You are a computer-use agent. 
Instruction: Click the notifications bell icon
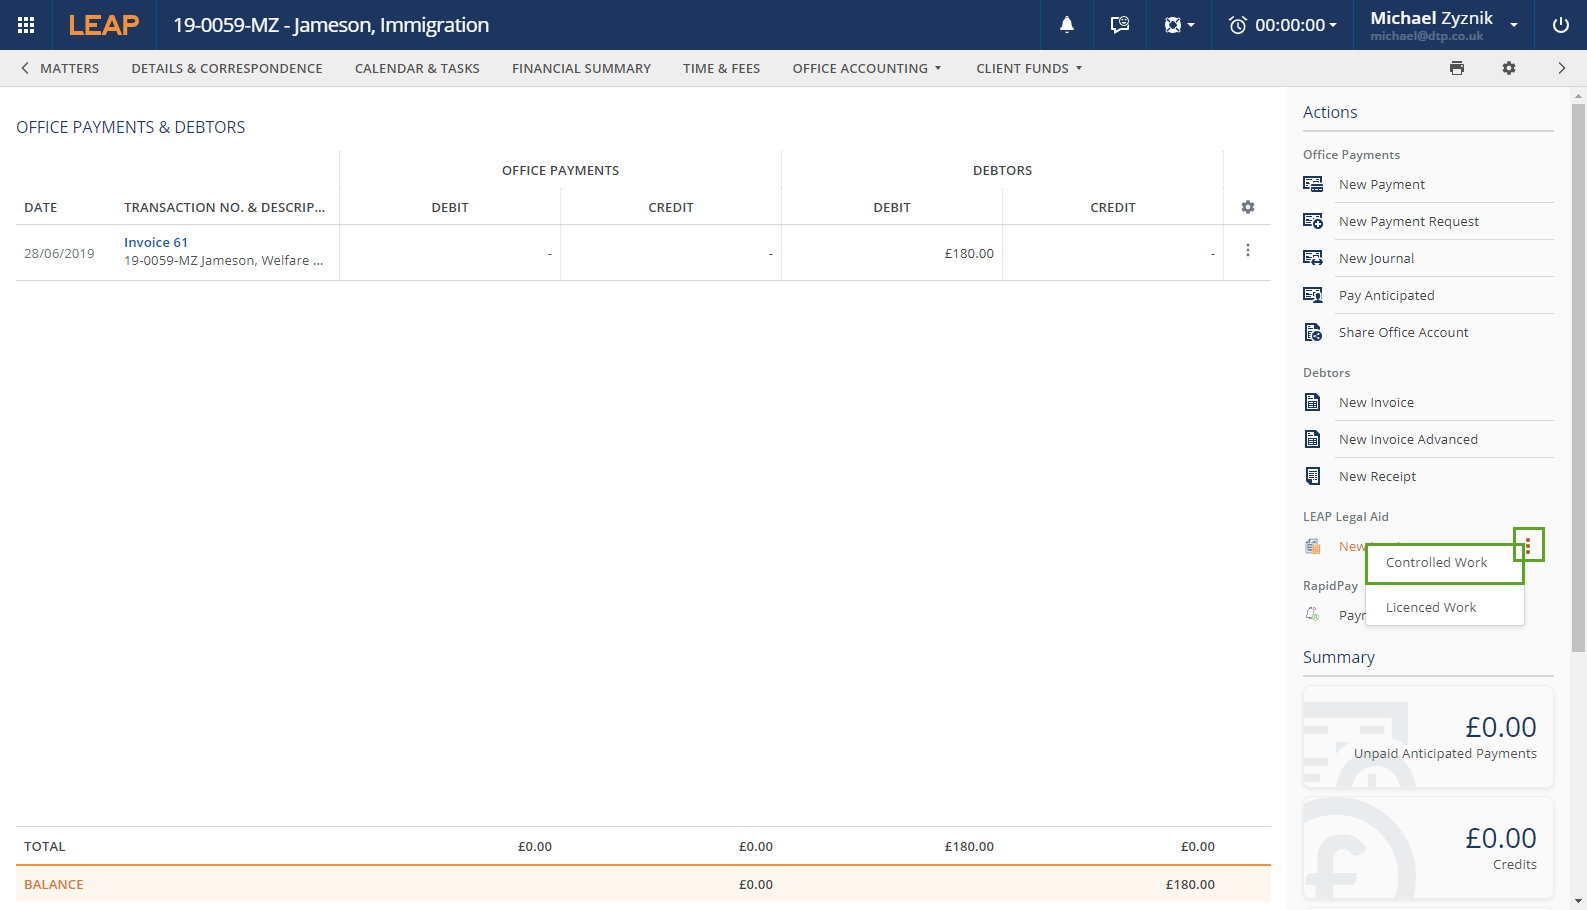1067,25
